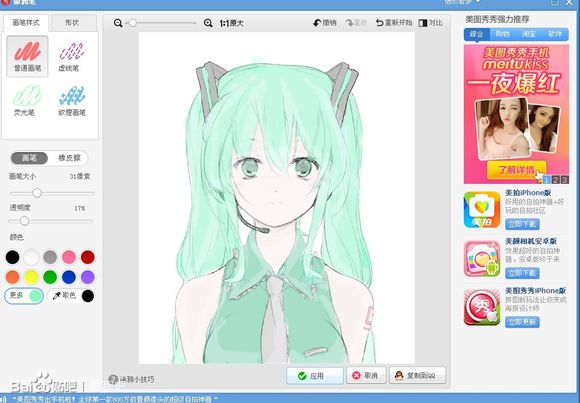Pick the pink color swatch
Screen dimensions: 580x403
[69, 257]
